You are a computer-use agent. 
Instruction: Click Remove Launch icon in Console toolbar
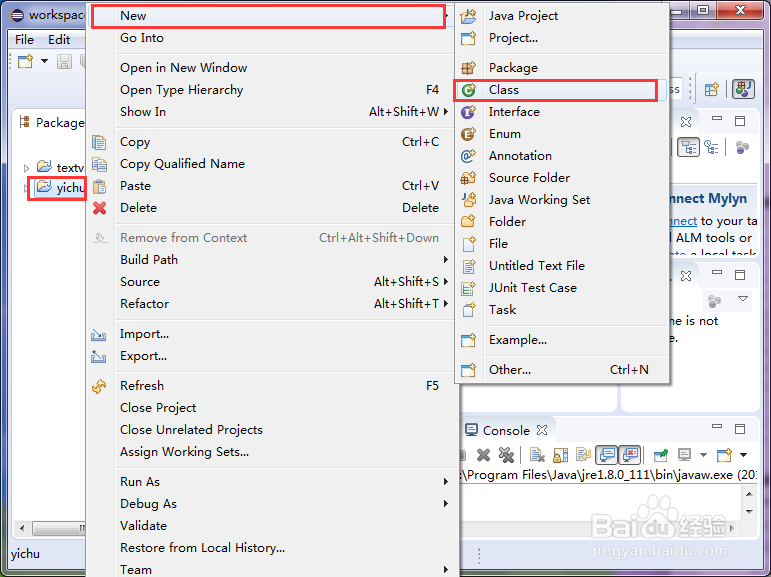[x=483, y=455]
